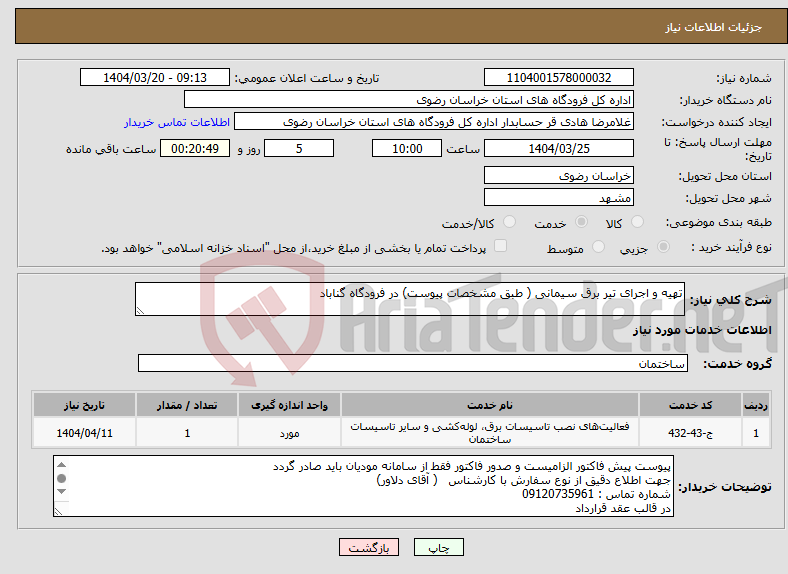Click the چاپ (print) button

click(438, 547)
